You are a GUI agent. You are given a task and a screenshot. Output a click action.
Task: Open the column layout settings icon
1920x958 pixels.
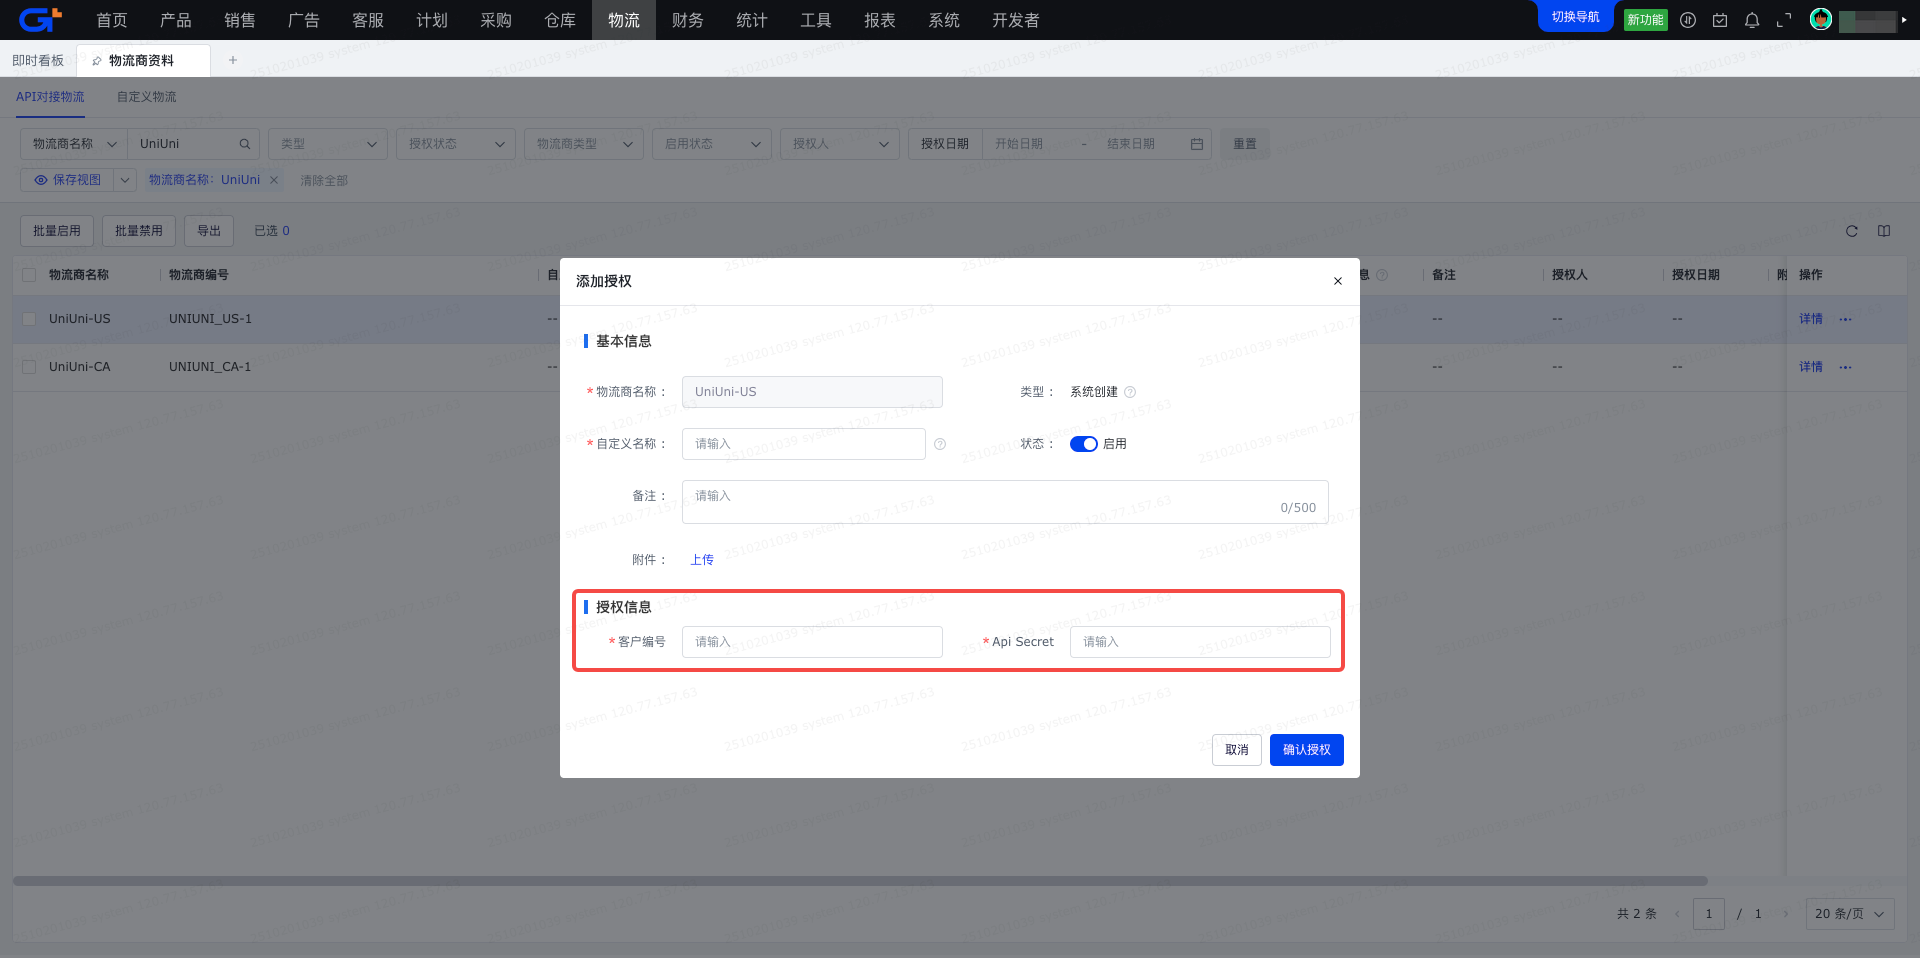point(1884,231)
